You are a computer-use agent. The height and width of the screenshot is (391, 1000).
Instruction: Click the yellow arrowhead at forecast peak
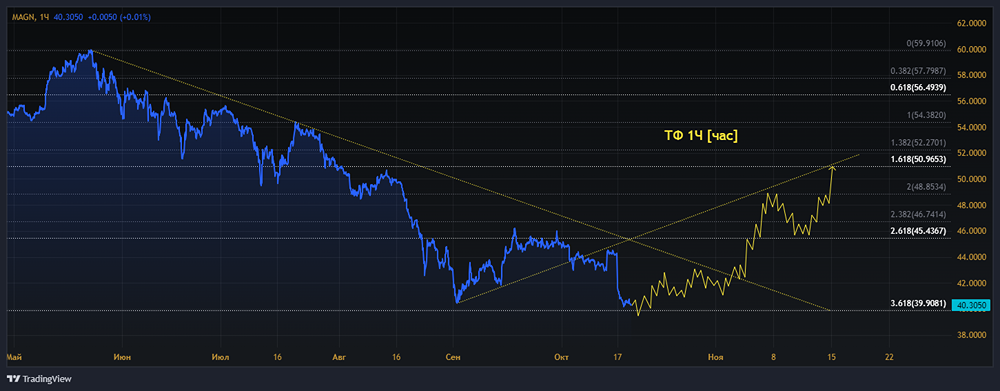click(832, 168)
